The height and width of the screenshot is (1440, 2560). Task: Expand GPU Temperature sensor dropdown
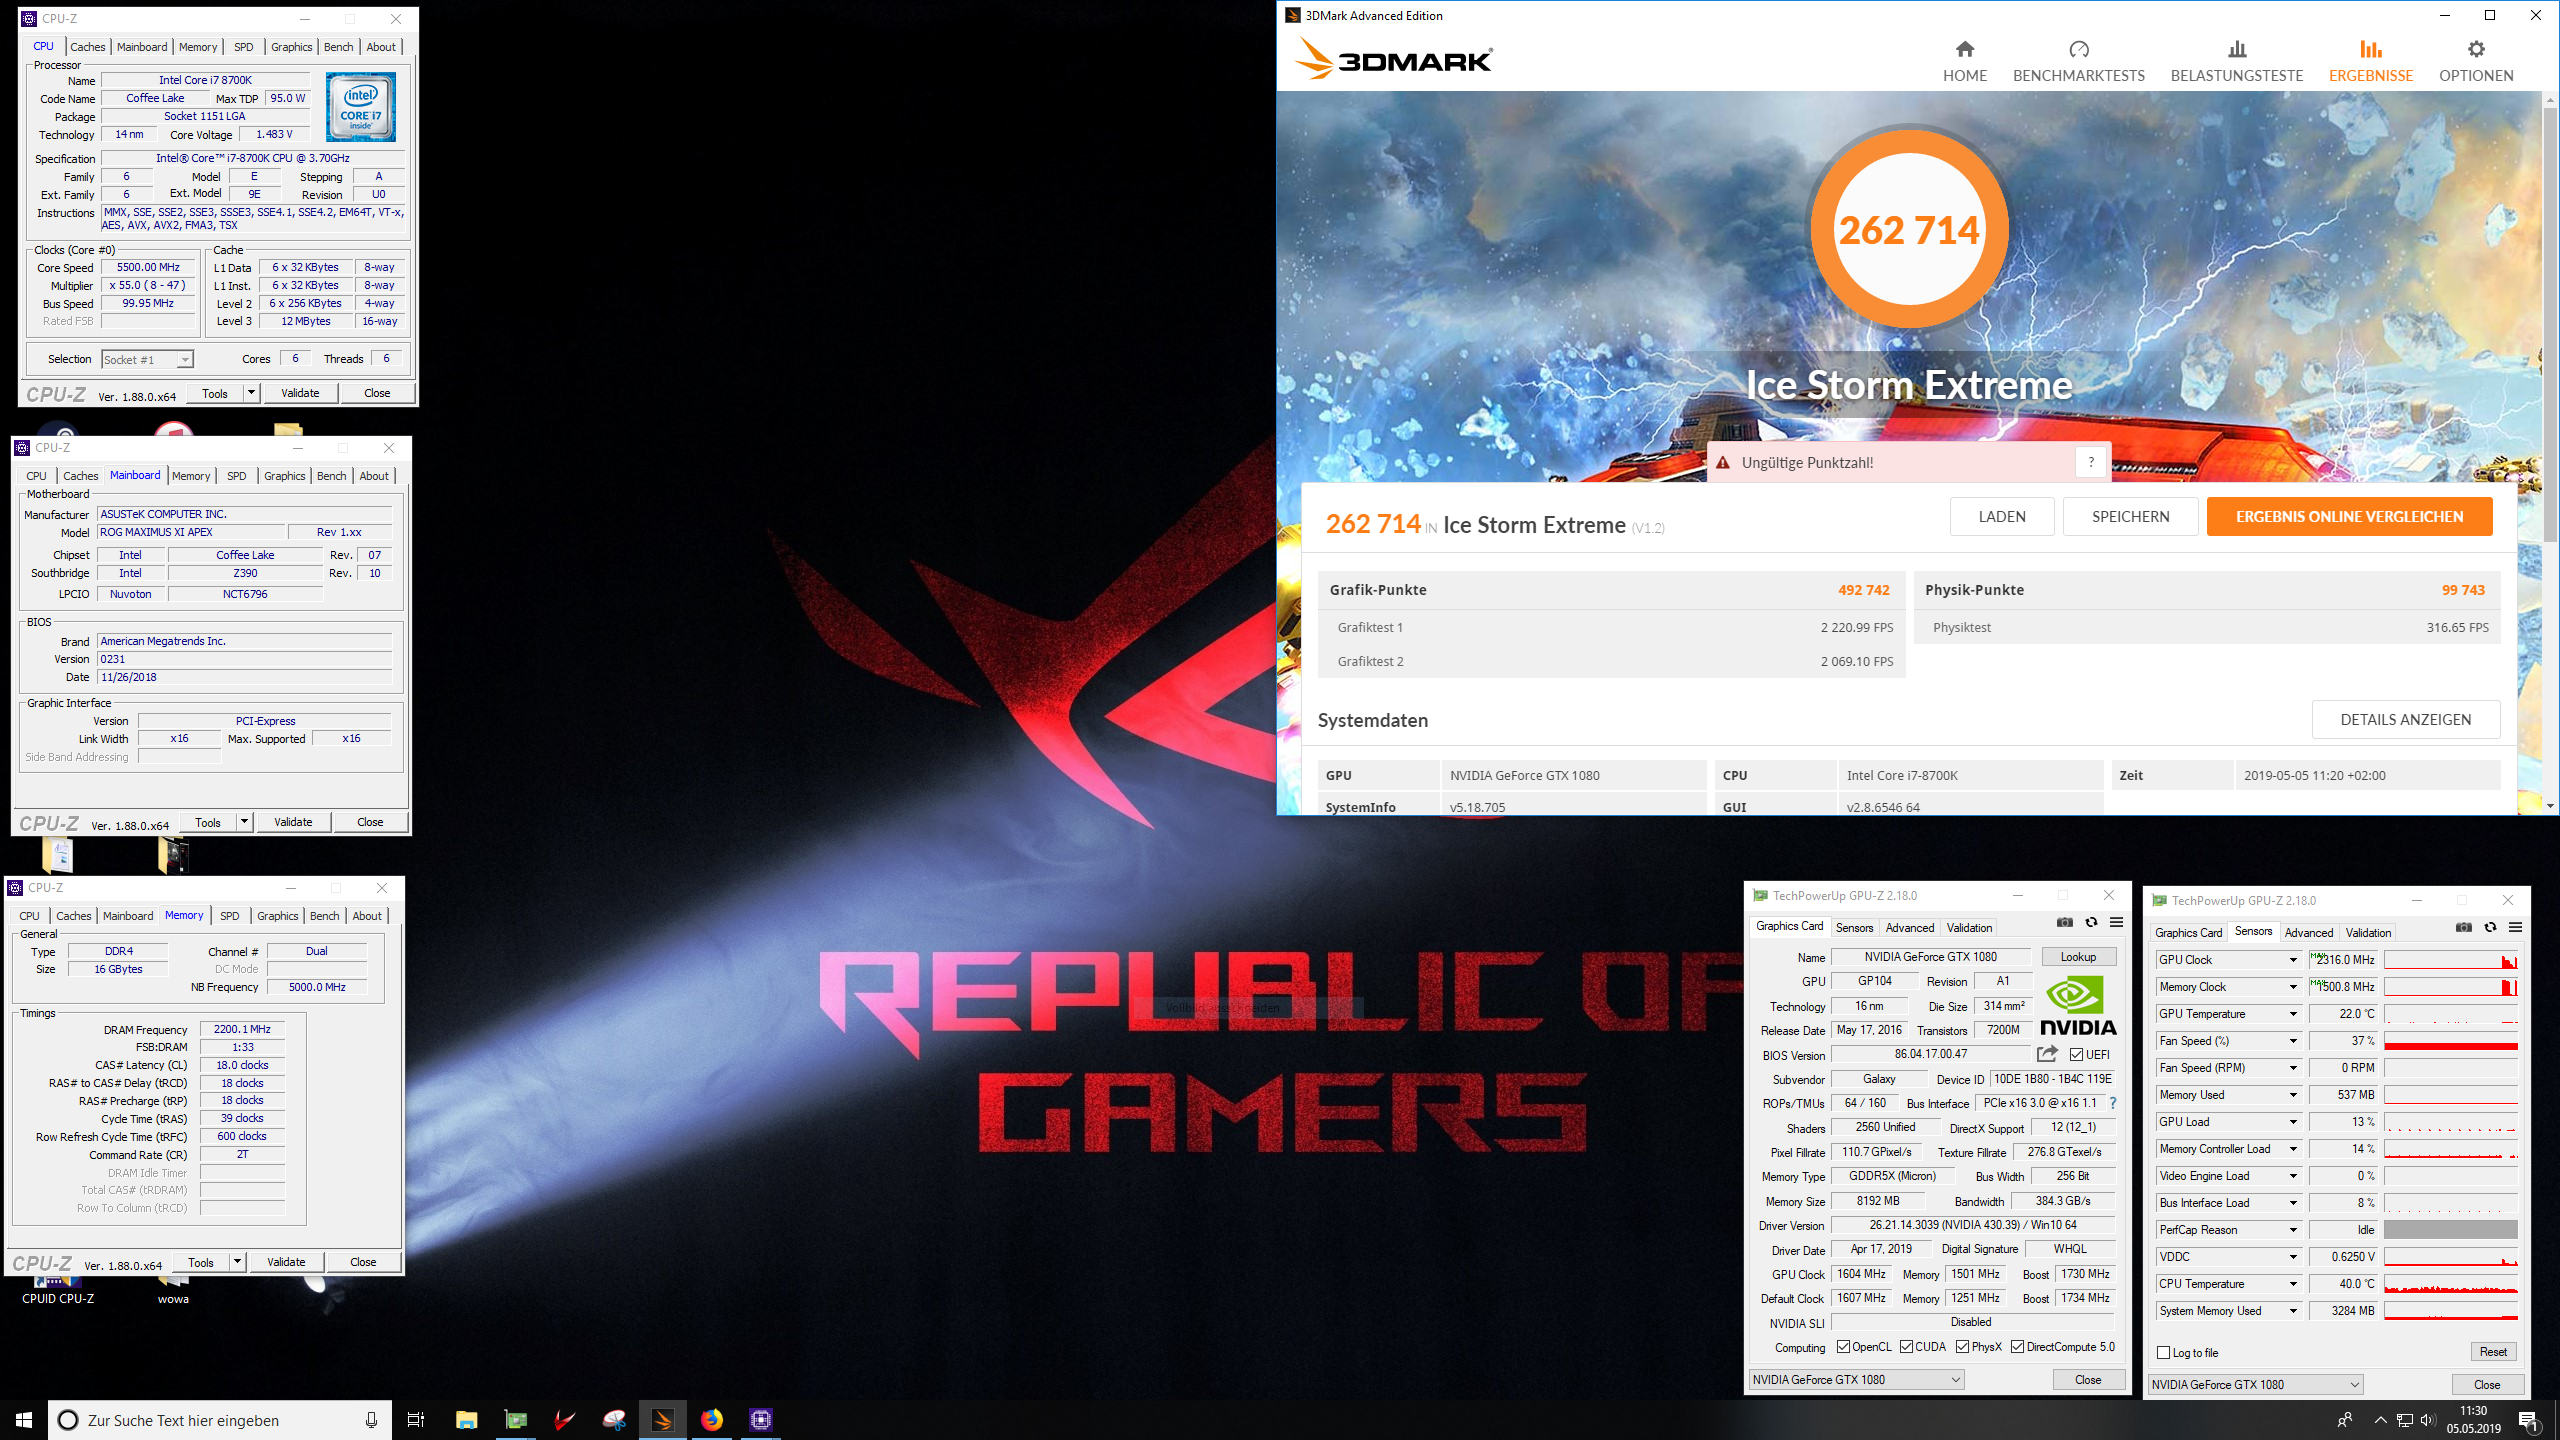click(2293, 1014)
